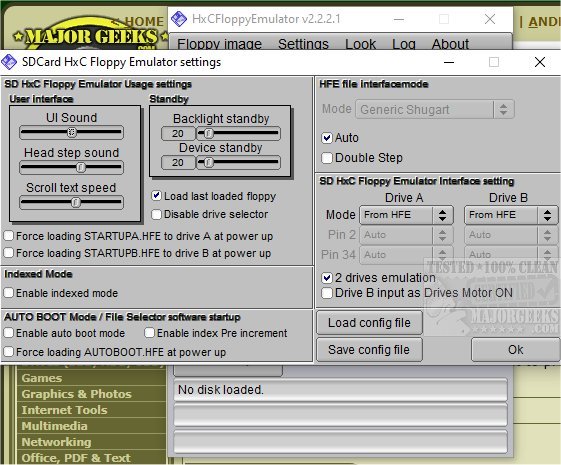Click Load config file button
Image resolution: width=561 pixels, height=465 pixels.
point(369,323)
